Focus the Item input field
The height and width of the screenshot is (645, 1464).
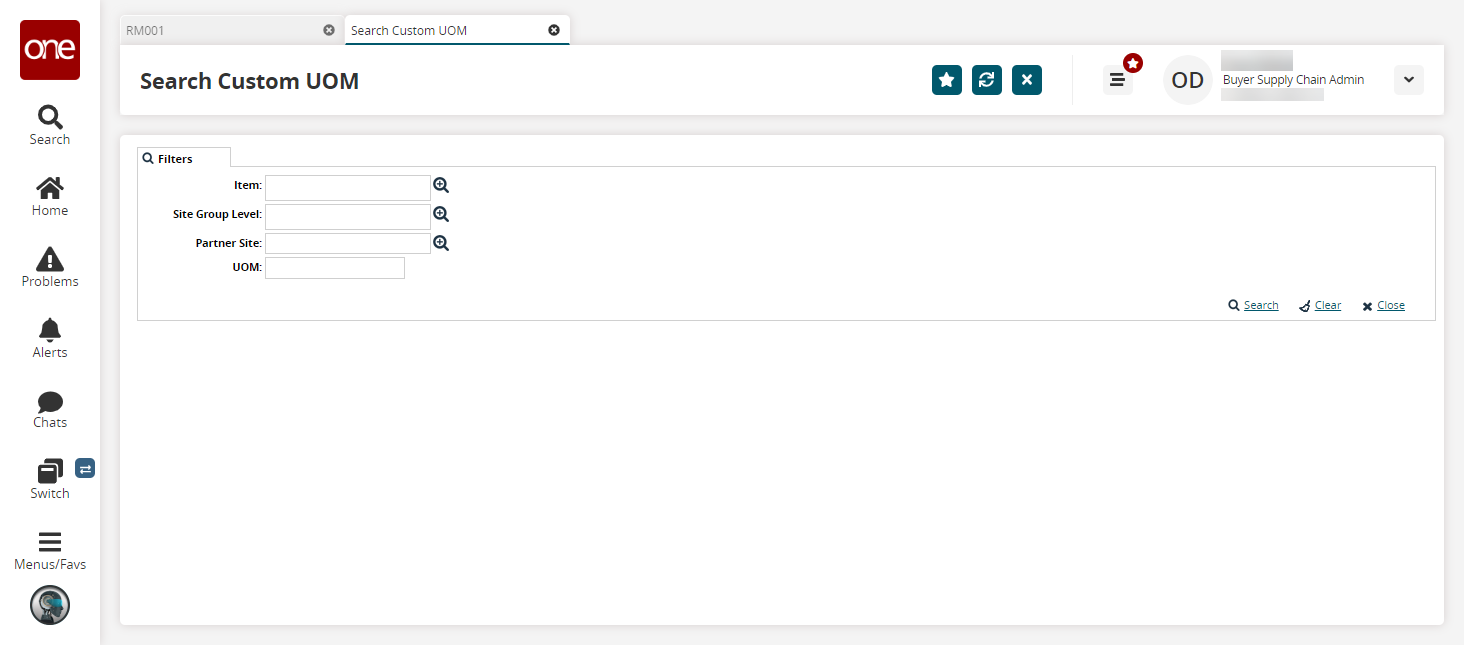[x=348, y=188]
